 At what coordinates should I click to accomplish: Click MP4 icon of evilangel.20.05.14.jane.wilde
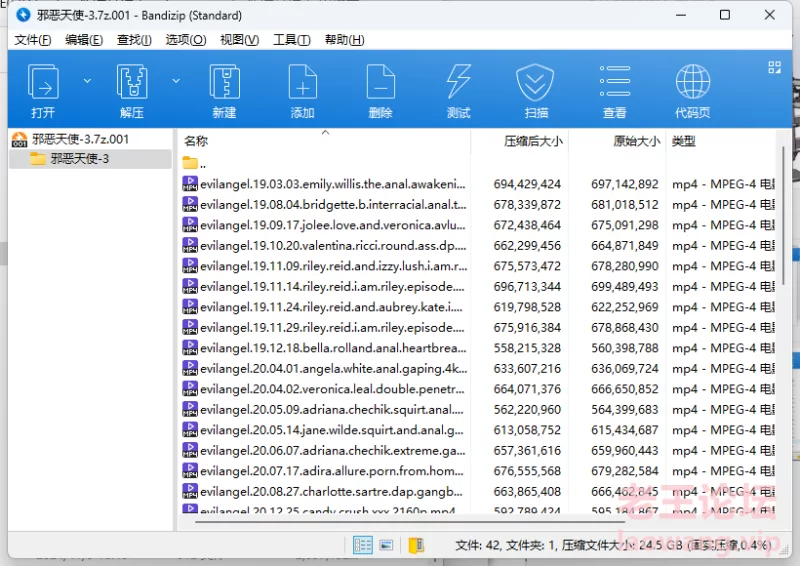click(190, 430)
